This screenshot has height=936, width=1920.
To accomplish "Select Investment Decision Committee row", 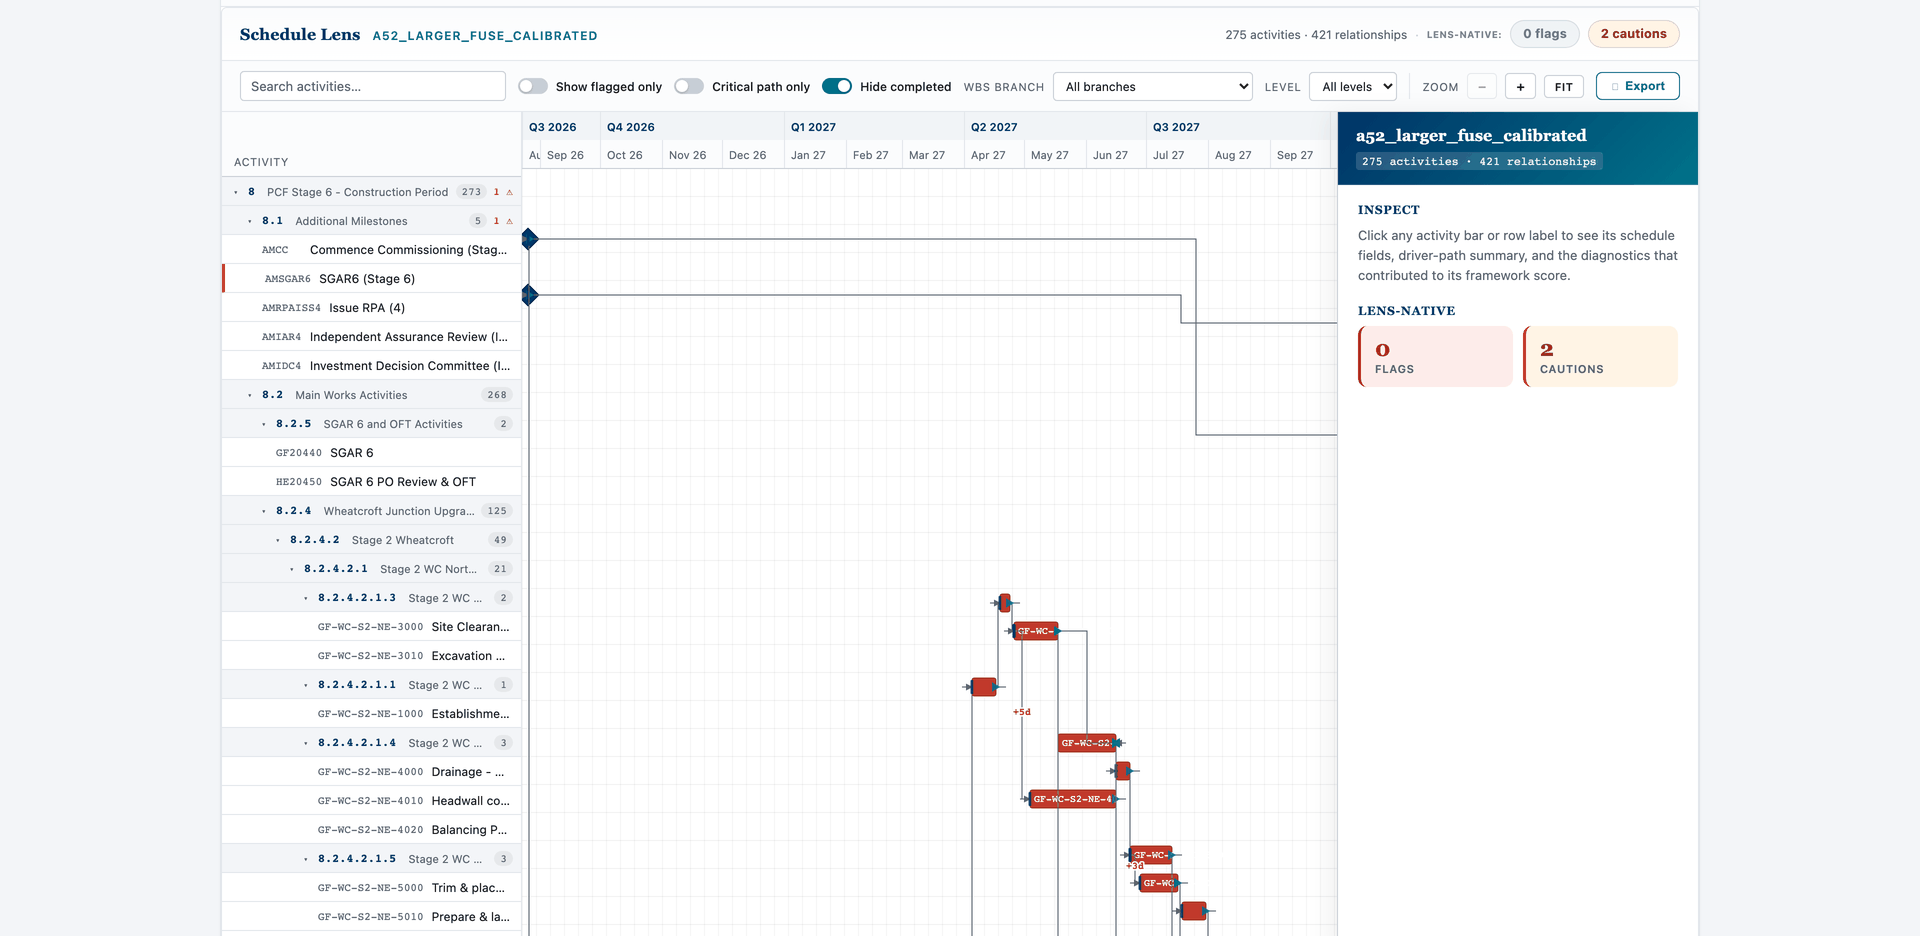I will coord(371,366).
